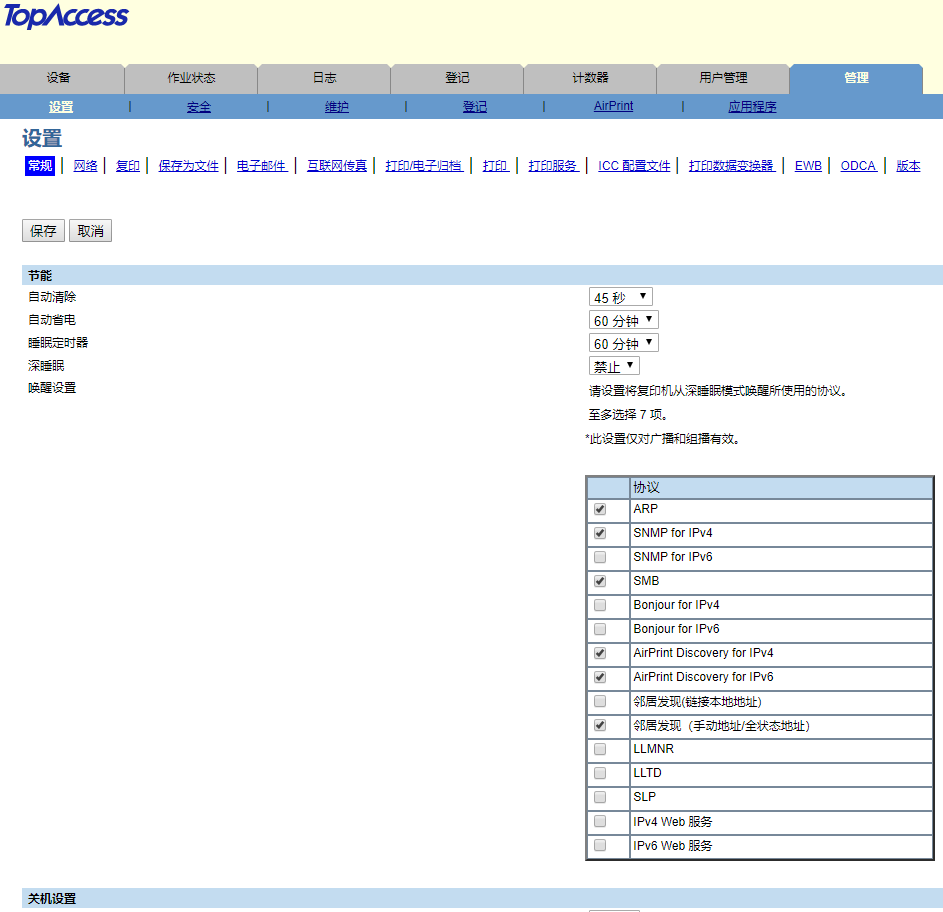Viewport: 943px width, 912px height.
Task: Uncheck the ARP protocol checkbox
Action: pos(600,509)
